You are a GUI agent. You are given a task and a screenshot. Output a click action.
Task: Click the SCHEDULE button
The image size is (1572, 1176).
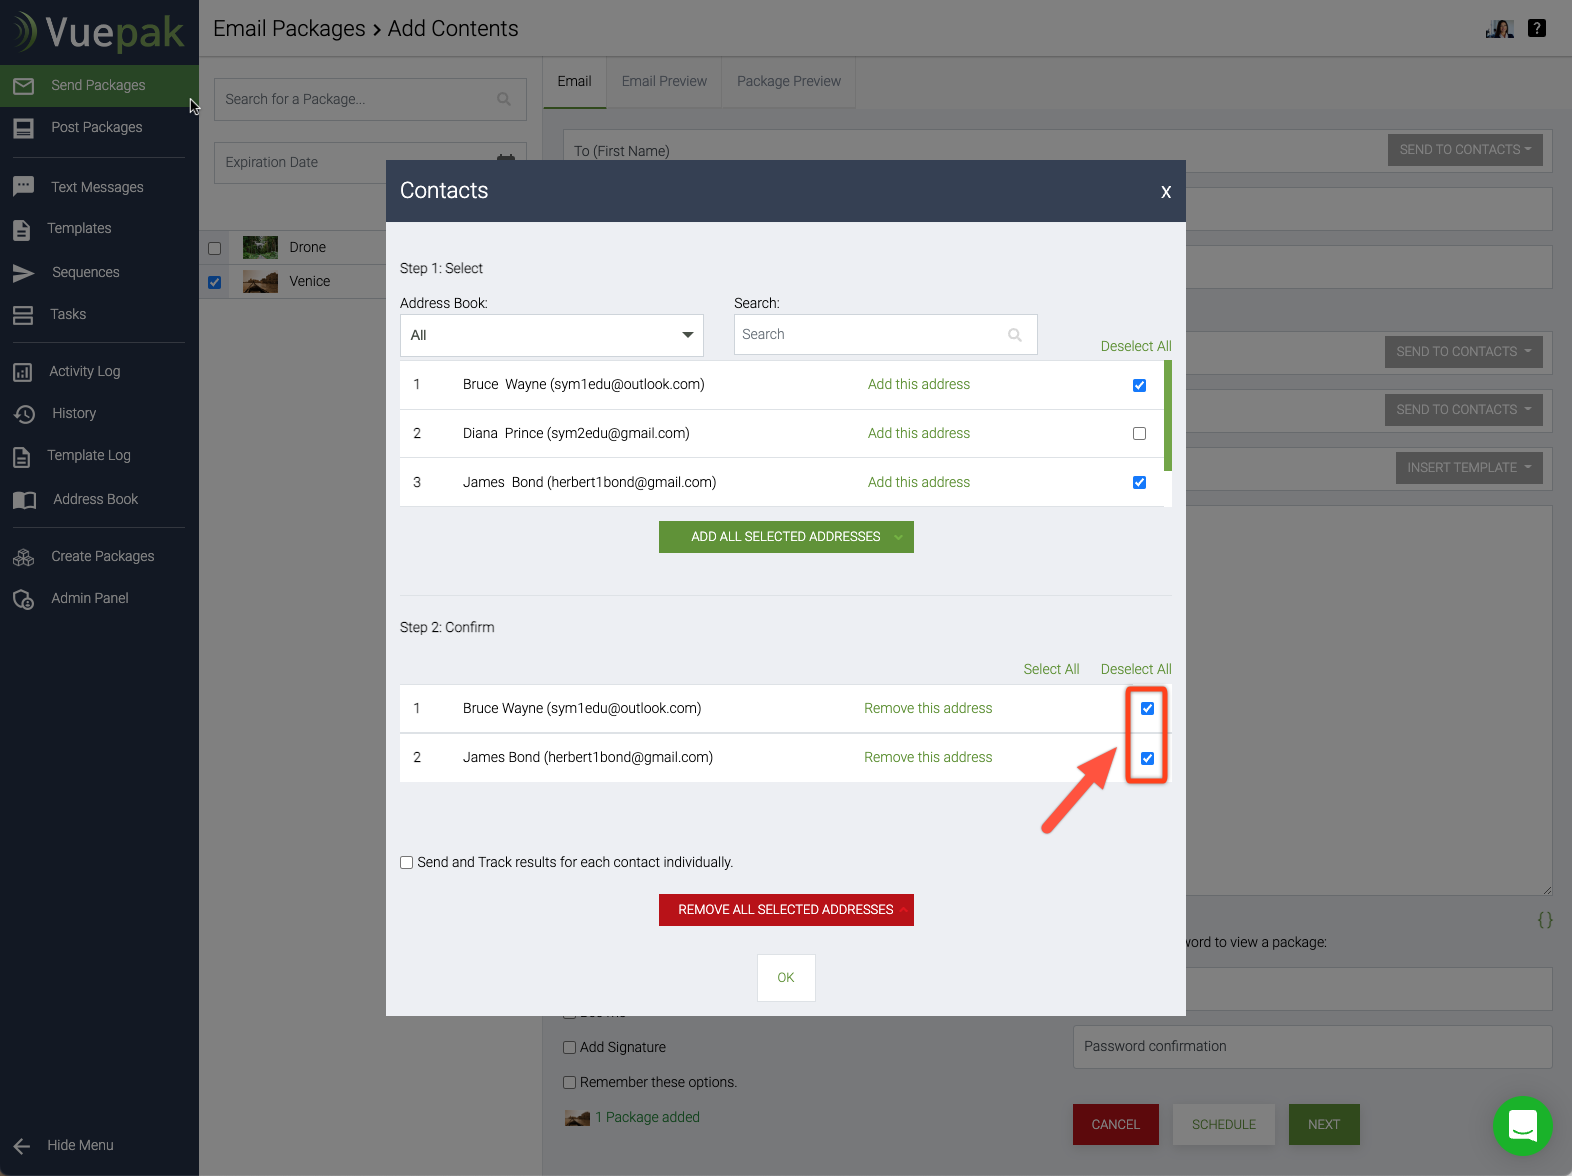1224,1124
